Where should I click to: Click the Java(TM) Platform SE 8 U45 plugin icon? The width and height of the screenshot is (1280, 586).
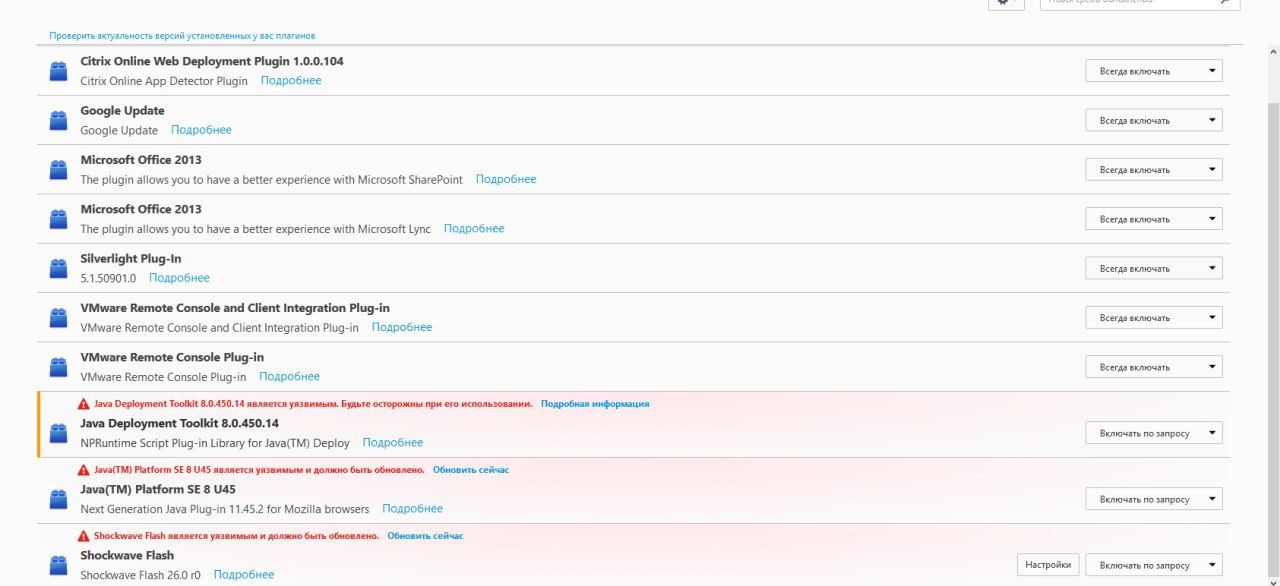(58, 498)
